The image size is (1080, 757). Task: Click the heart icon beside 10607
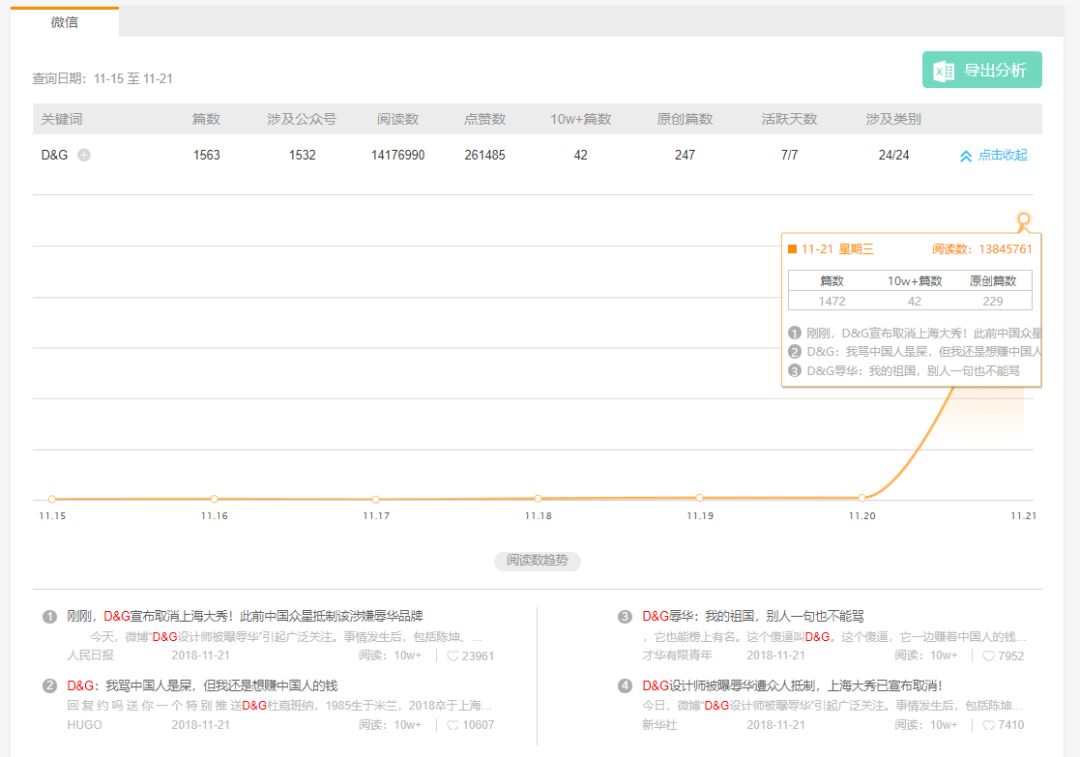(453, 725)
